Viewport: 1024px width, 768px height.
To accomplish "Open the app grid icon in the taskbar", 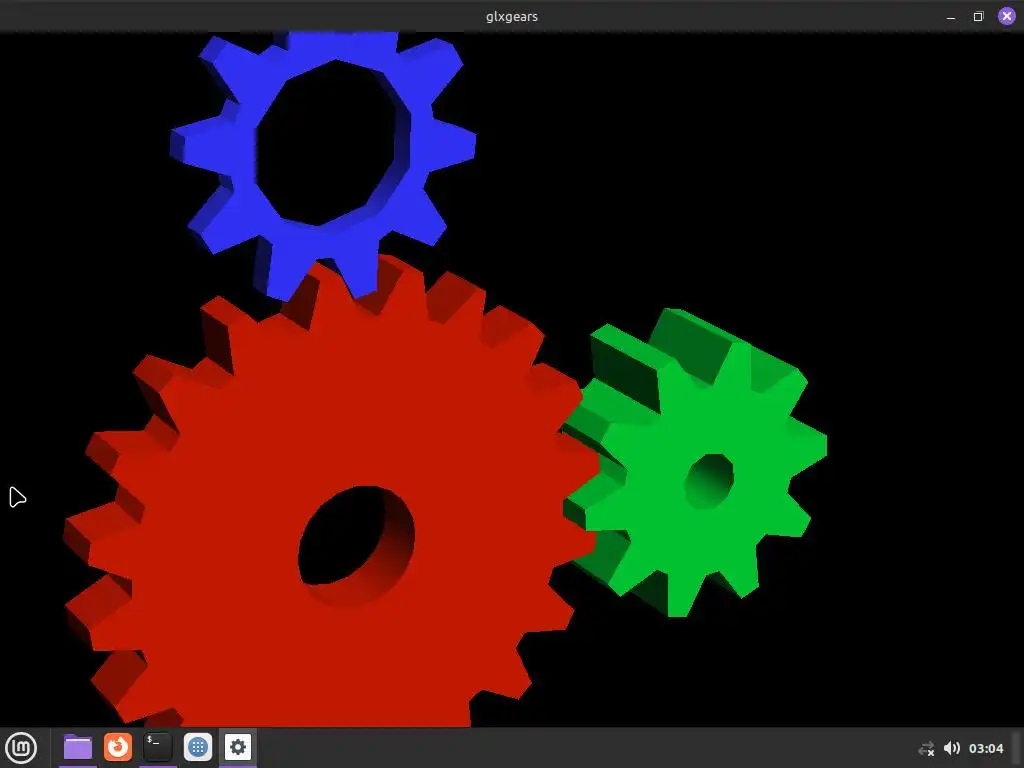I will click(198, 747).
